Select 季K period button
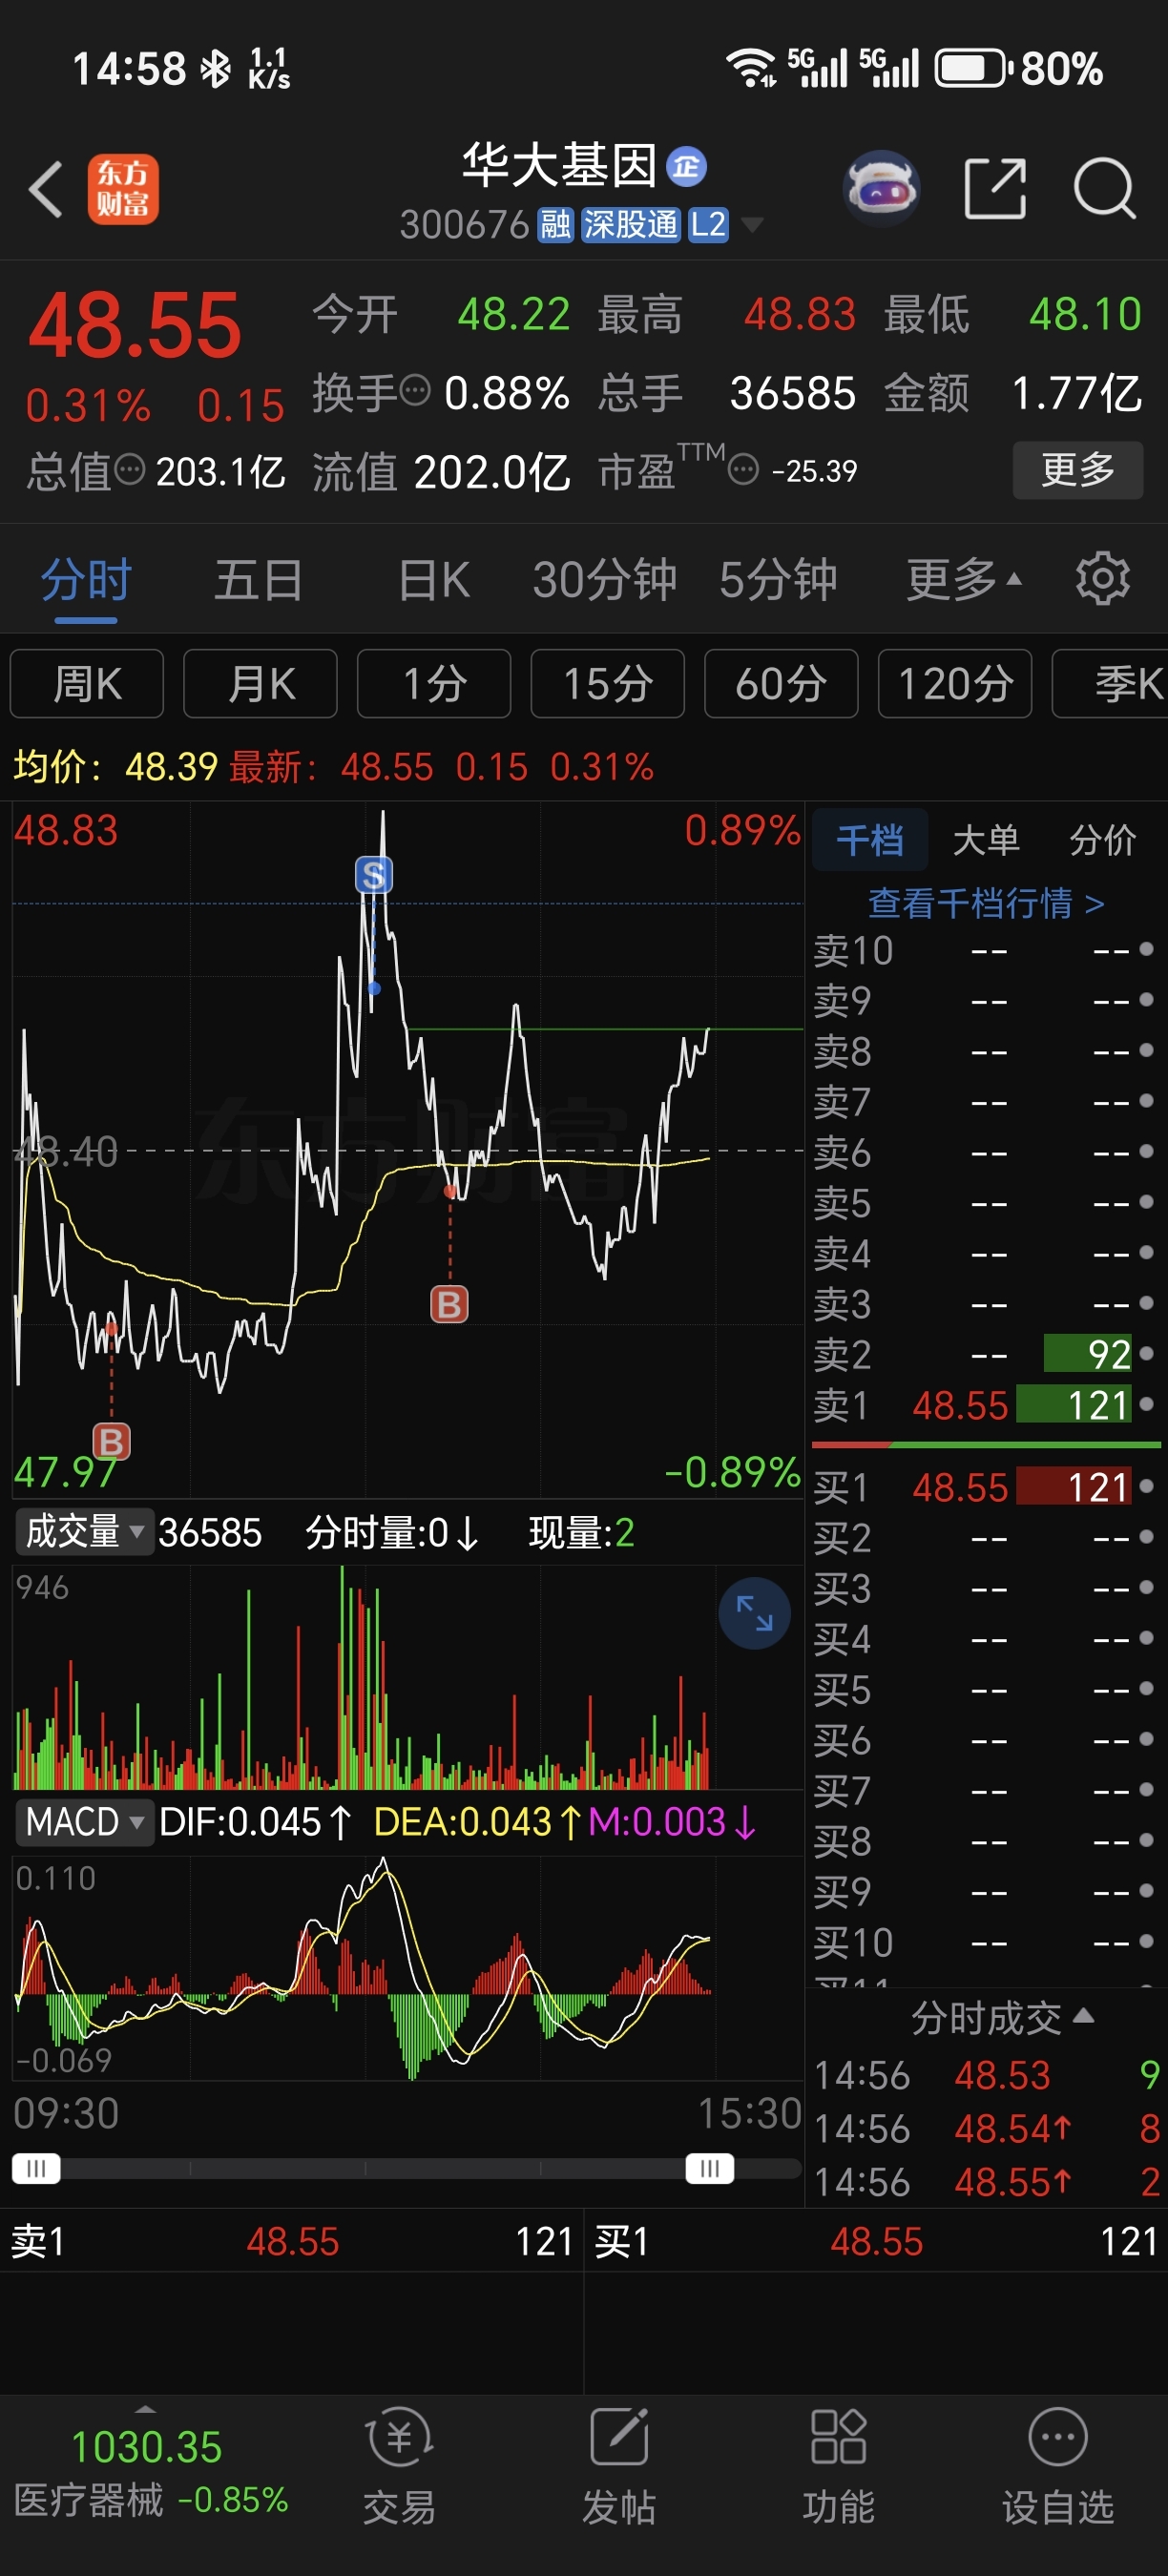 point(1110,683)
